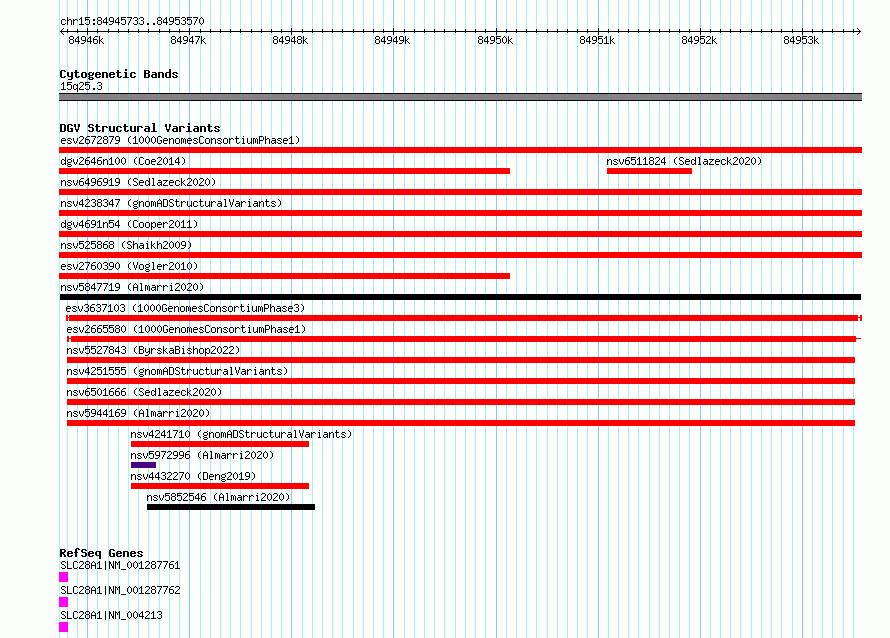Screen dimensions: 890x638
Task: Open the nsv6501666 (Sedlazeck2020) label
Action: coord(144,392)
